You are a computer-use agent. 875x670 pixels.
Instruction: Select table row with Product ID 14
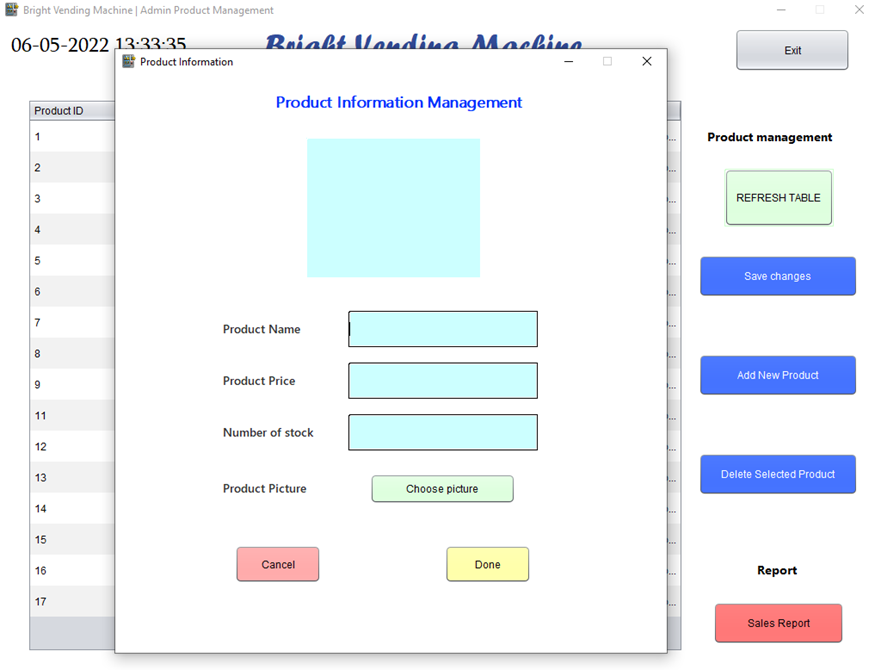pos(73,508)
